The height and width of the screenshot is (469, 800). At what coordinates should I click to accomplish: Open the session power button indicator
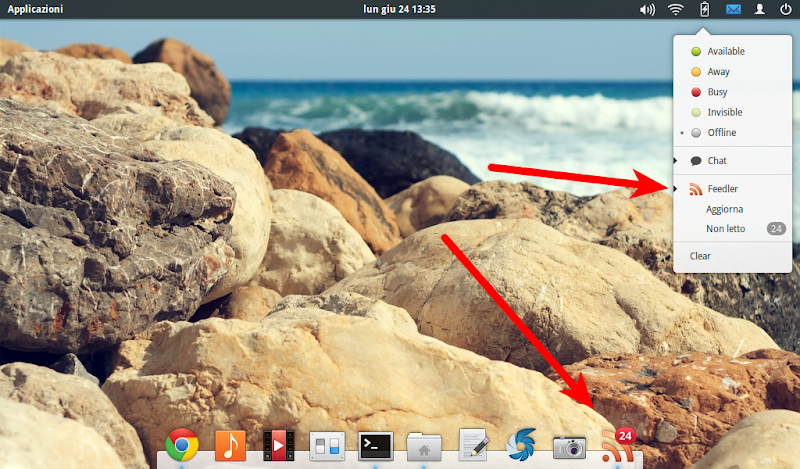[x=786, y=9]
